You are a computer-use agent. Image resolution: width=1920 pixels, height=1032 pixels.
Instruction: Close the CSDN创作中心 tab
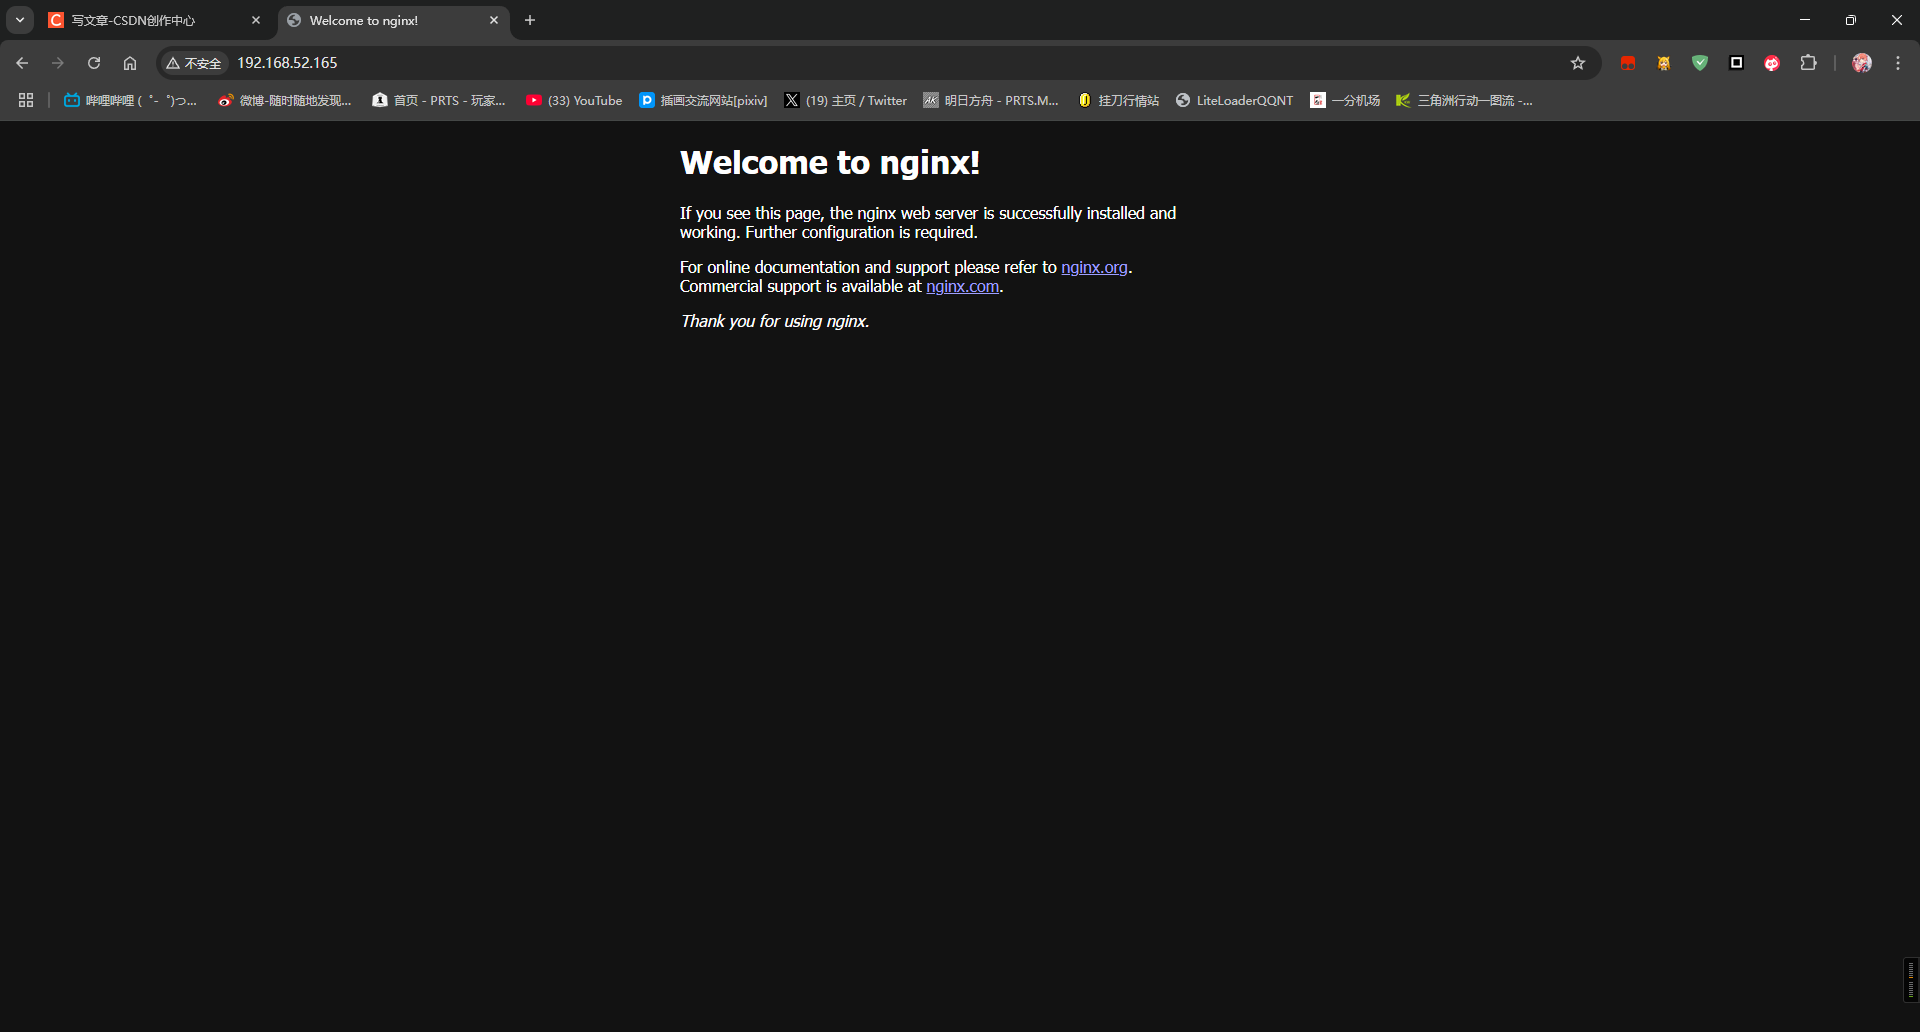(256, 20)
